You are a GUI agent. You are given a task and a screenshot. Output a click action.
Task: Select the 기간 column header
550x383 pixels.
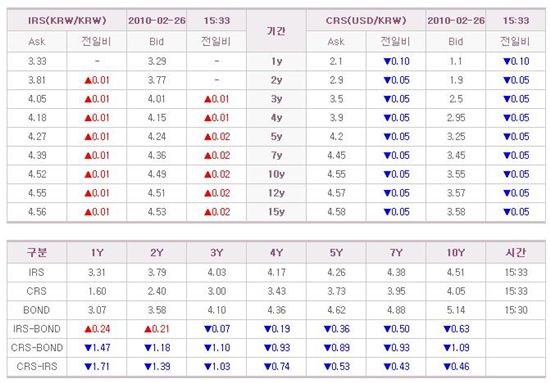point(276,31)
